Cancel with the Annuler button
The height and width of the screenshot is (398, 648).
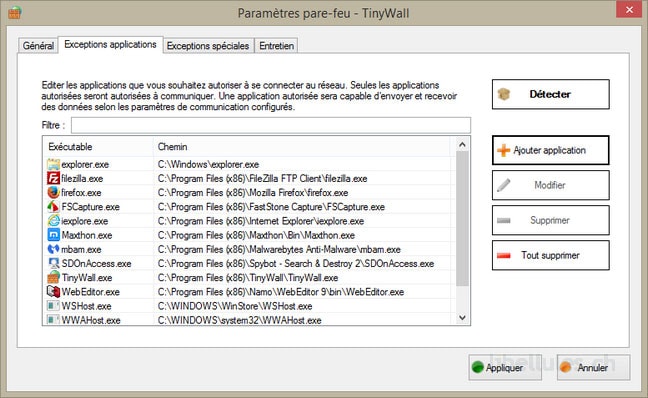(x=593, y=367)
